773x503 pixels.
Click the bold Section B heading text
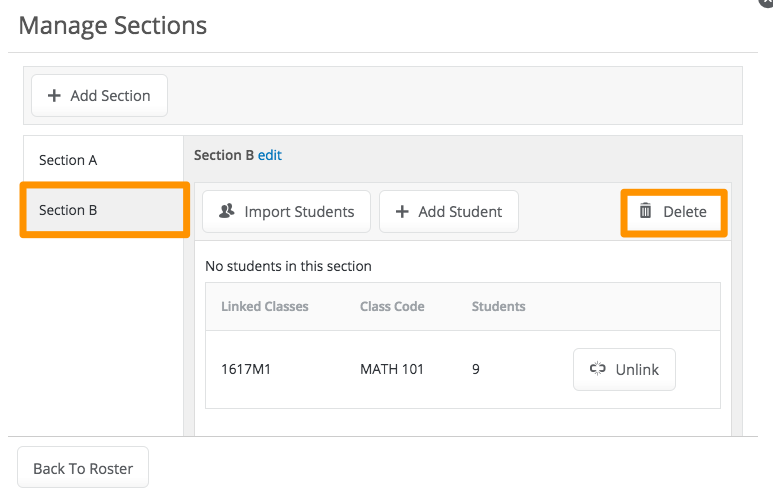[x=224, y=155]
